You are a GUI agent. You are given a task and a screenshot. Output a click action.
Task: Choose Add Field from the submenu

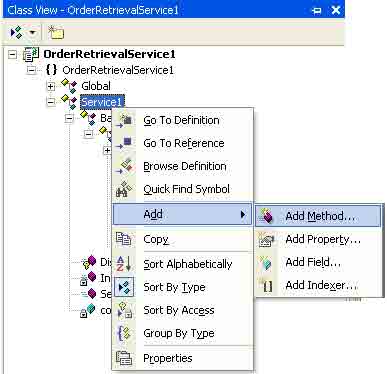318,263
